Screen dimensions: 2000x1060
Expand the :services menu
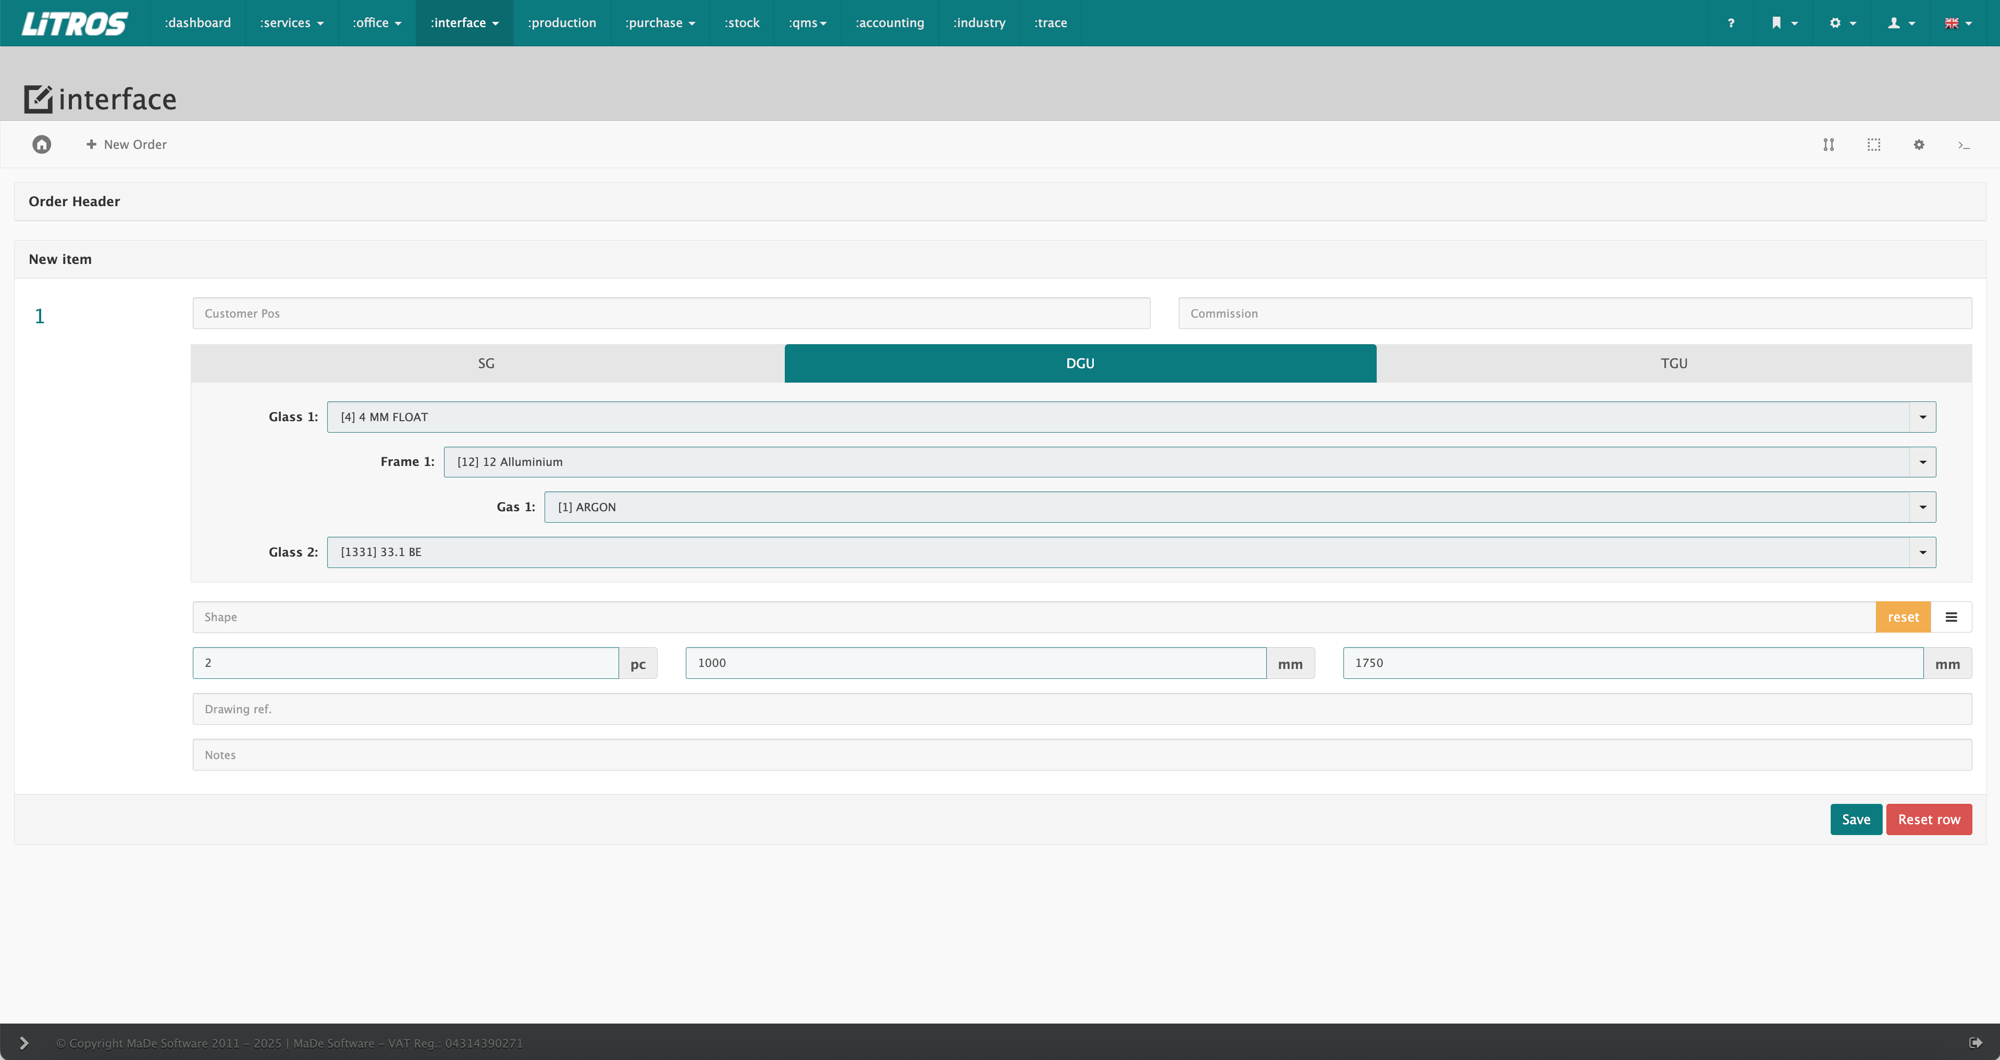(292, 23)
